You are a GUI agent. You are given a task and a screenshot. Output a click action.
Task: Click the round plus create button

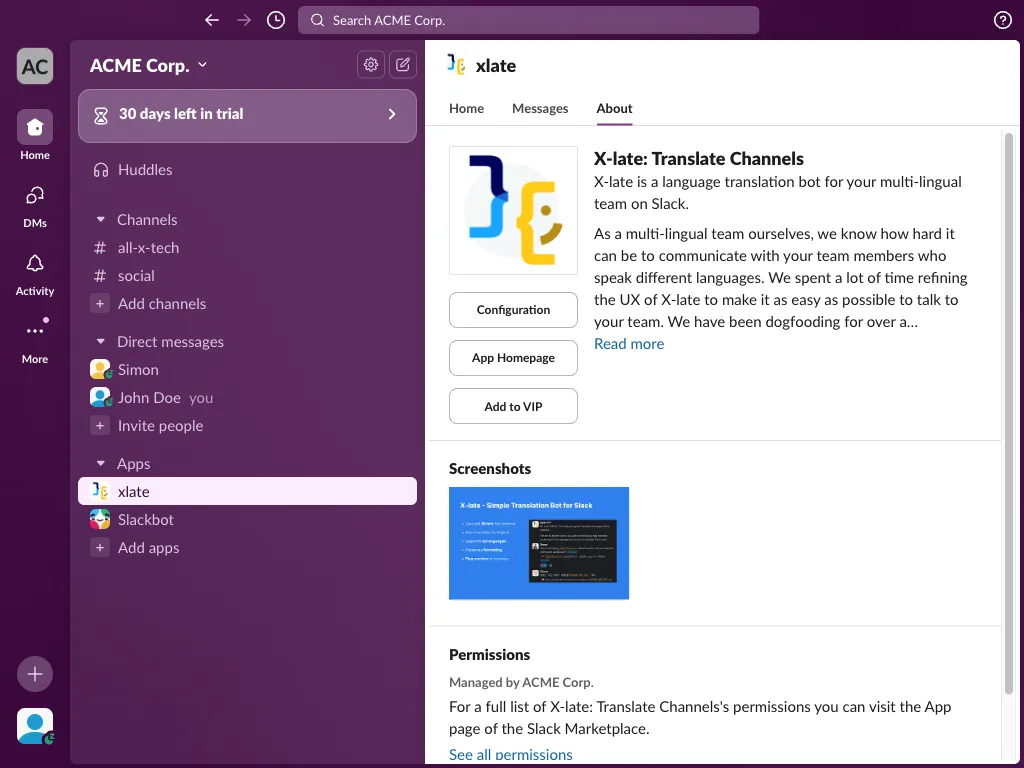coord(35,674)
